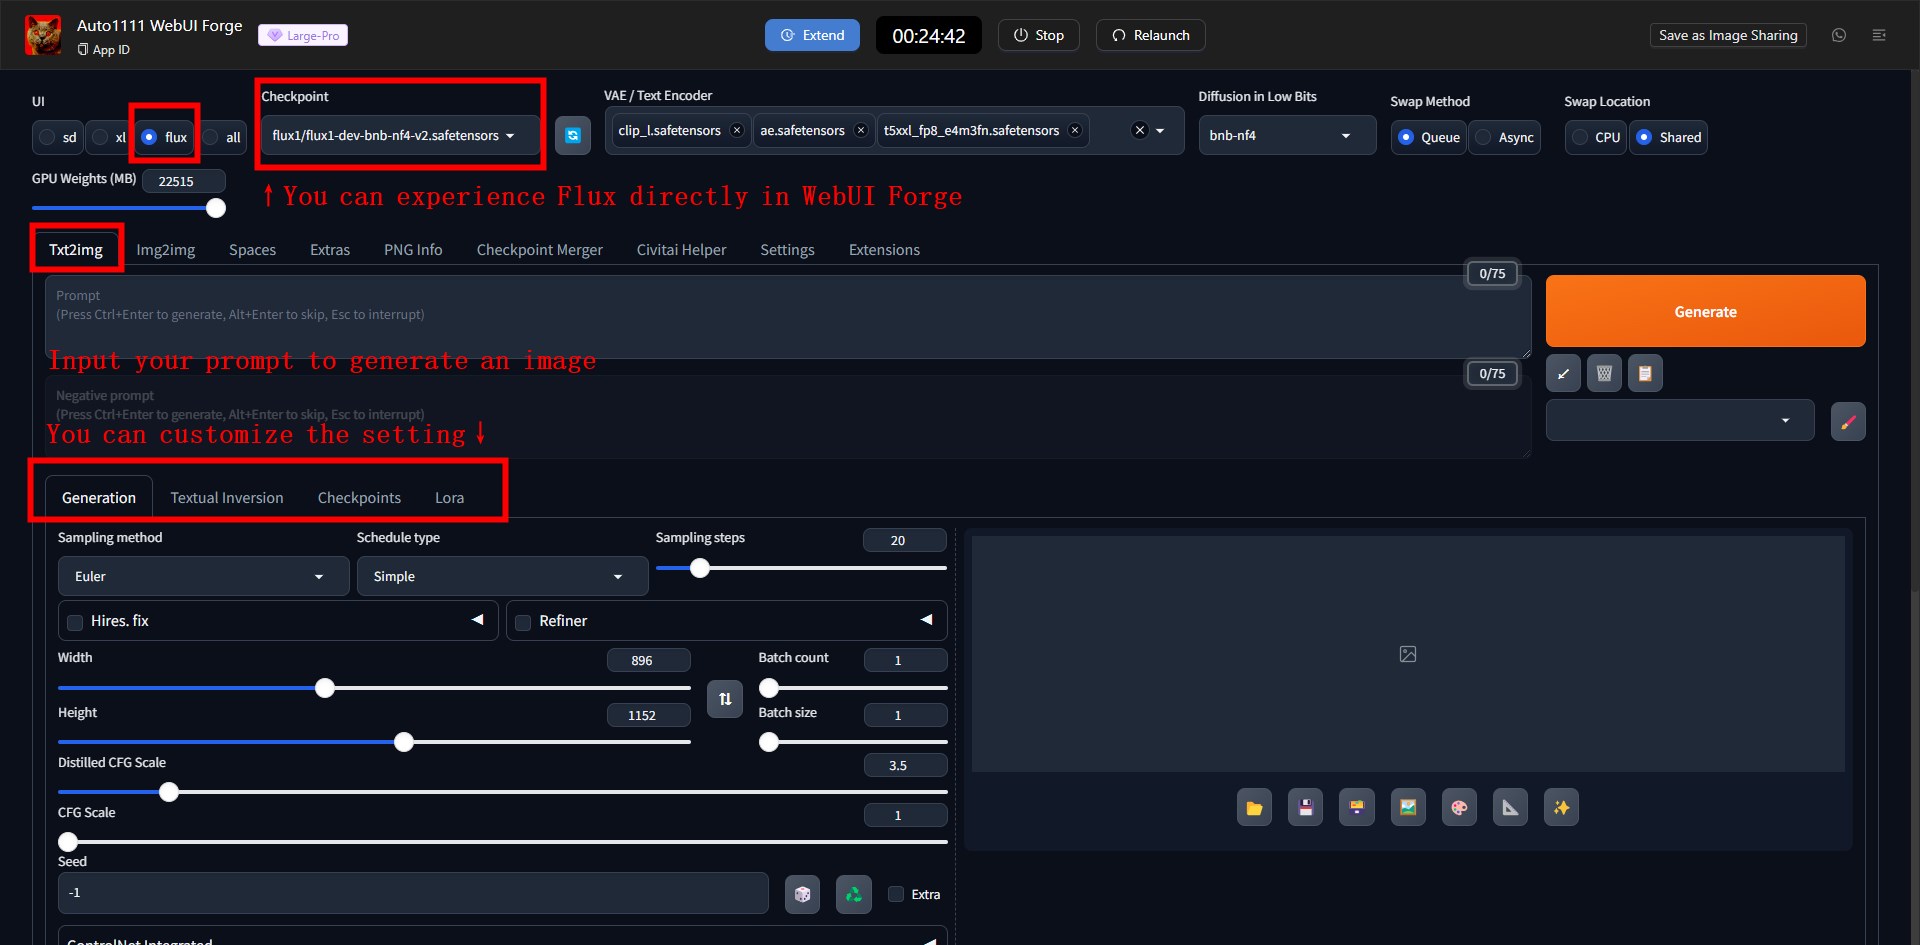Viewport: 1920px width, 945px height.
Task: Reuse last seed with recycle icon
Action: 853,894
